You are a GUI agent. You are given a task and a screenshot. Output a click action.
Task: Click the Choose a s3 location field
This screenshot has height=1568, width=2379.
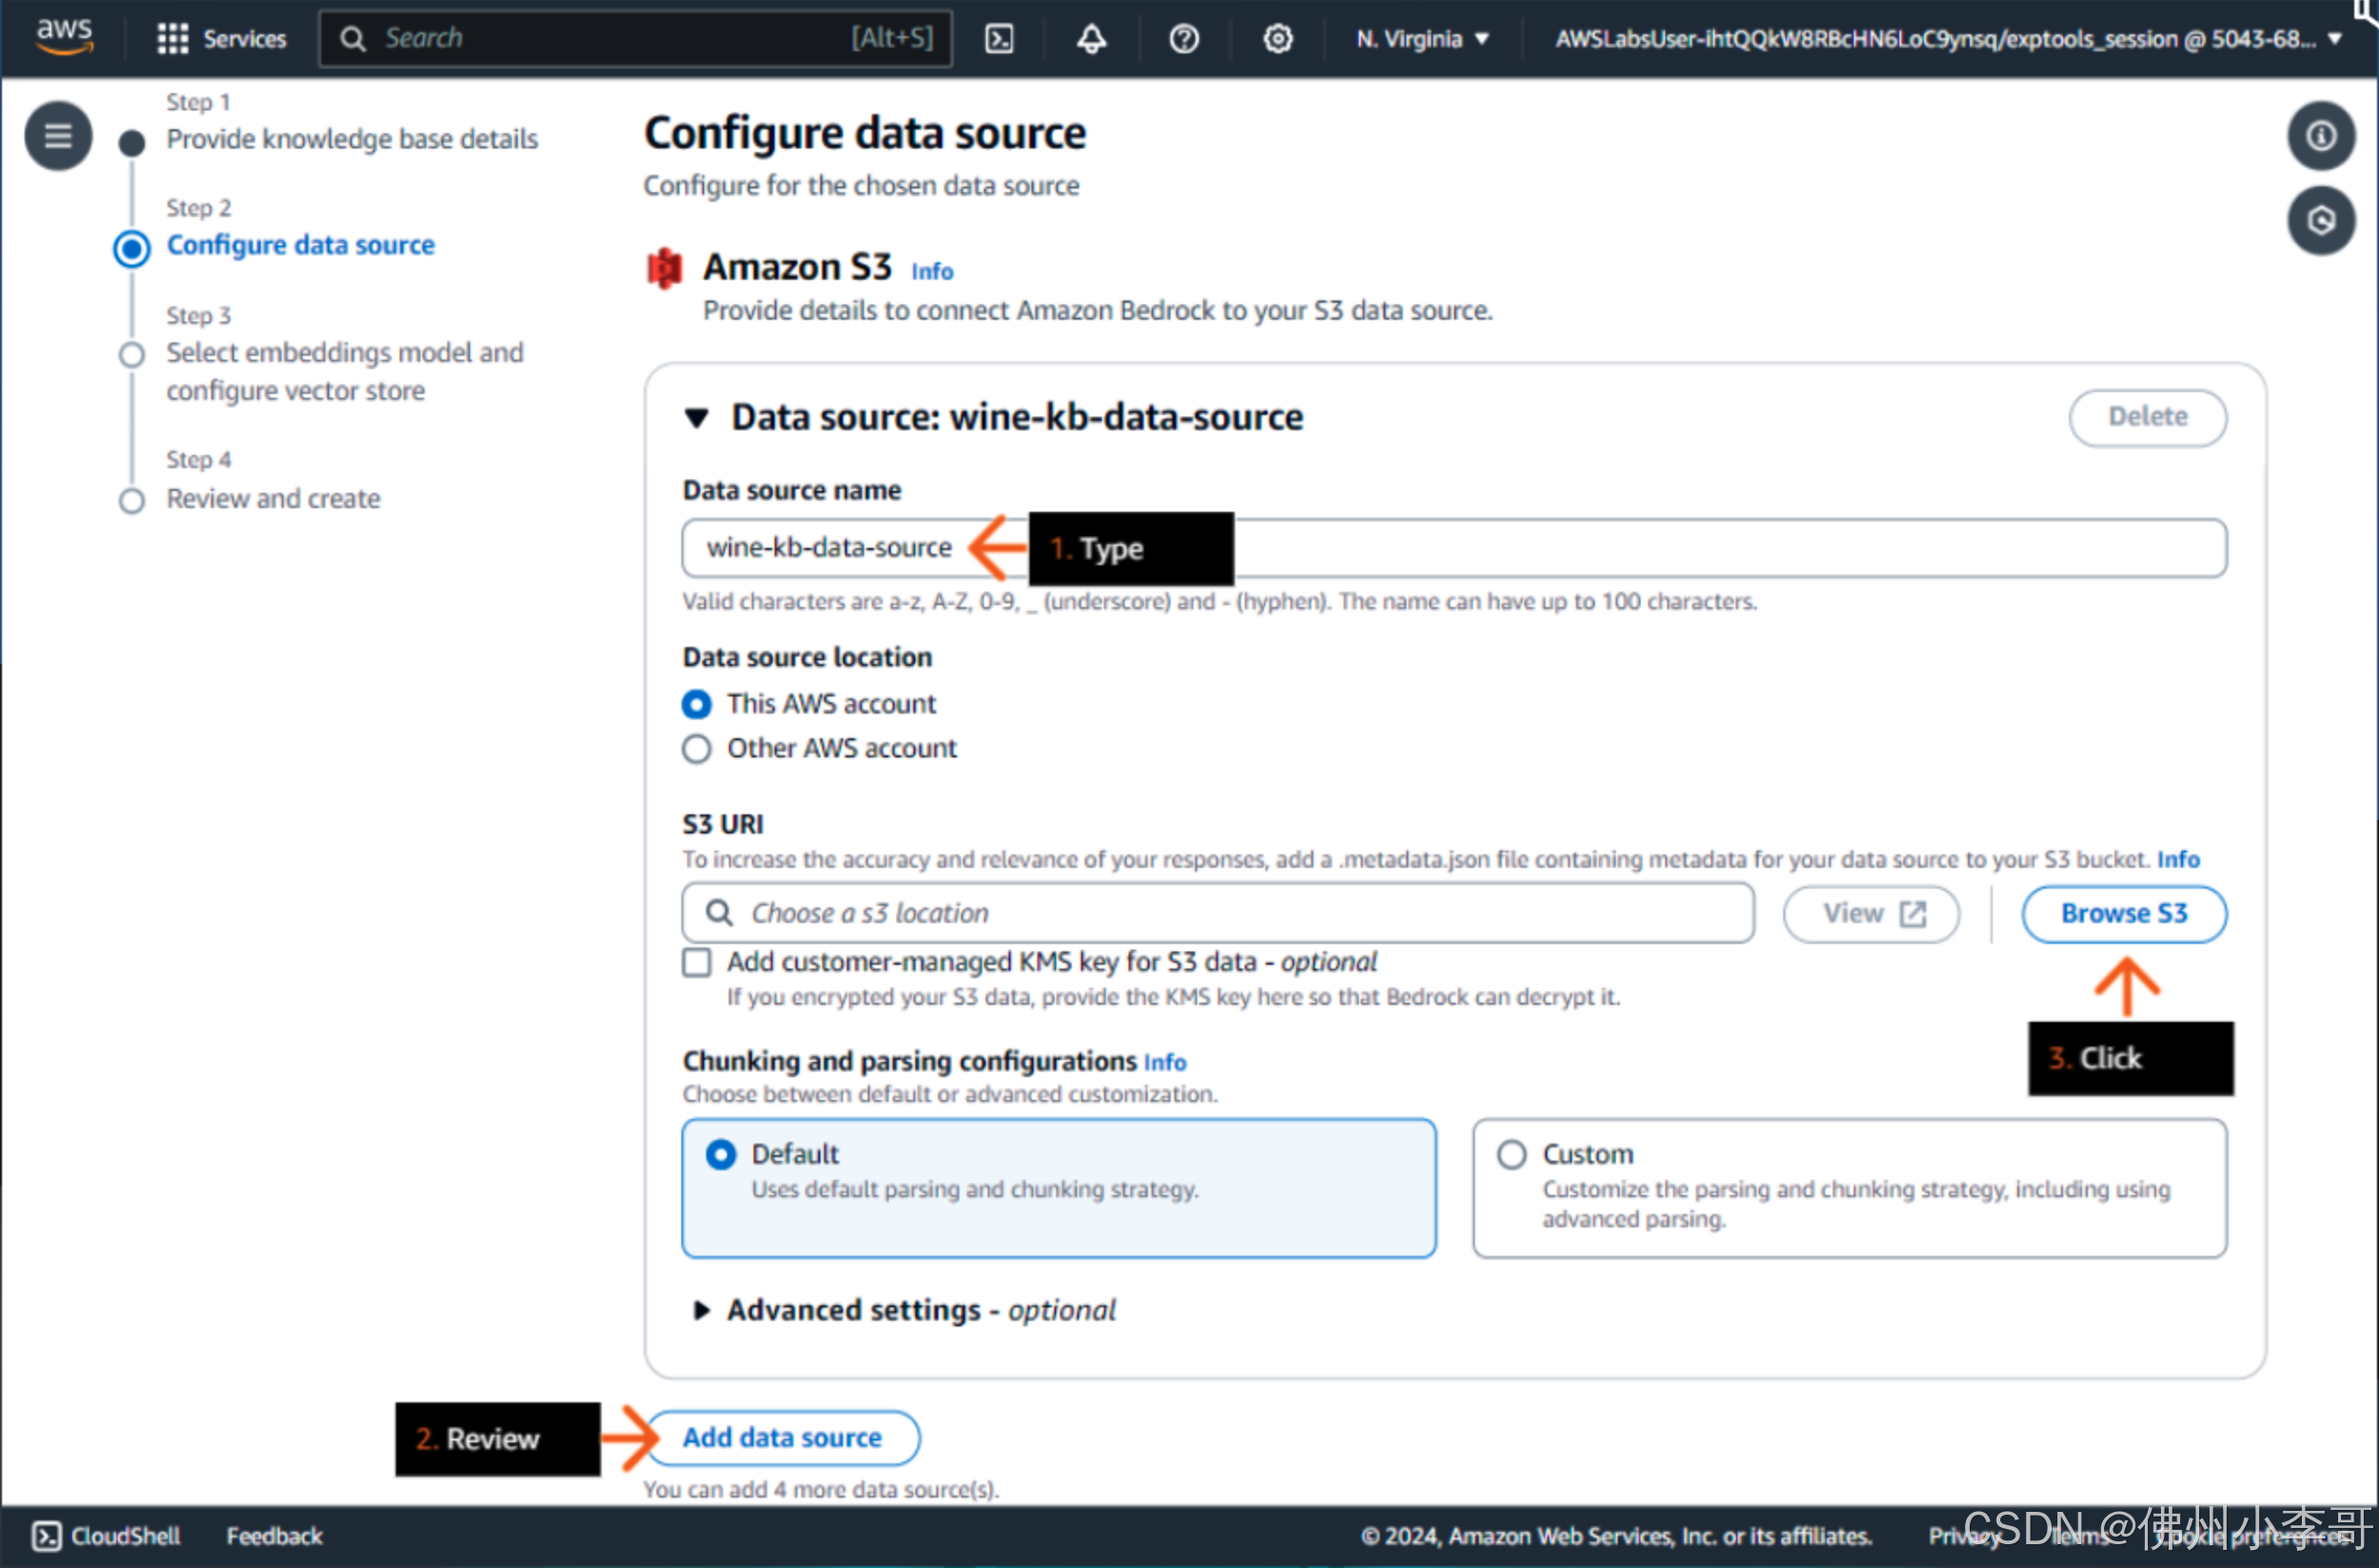pyautogui.click(x=1218, y=913)
